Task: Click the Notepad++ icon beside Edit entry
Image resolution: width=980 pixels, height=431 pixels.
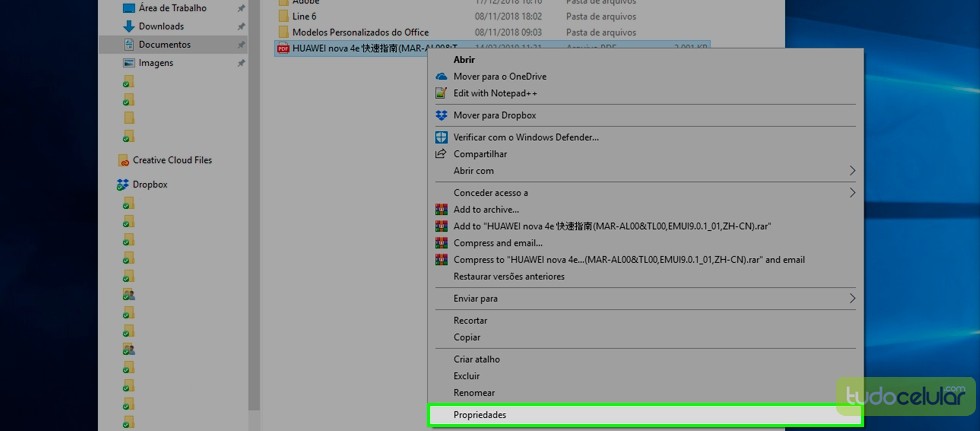Action: pos(441,93)
